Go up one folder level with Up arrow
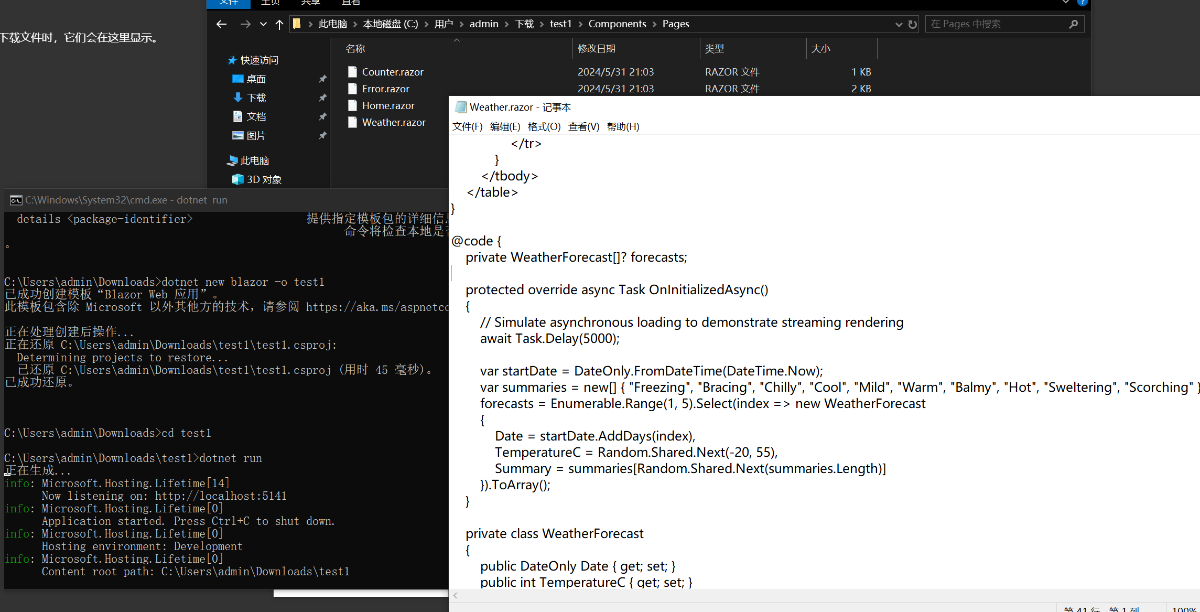 click(279, 24)
